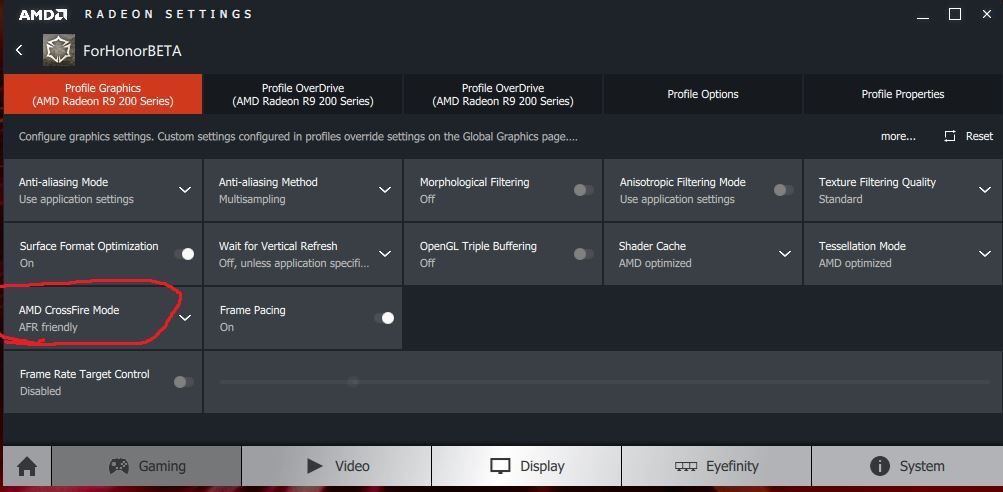Switch to the Video section
1003x492 pixels.
click(336, 466)
